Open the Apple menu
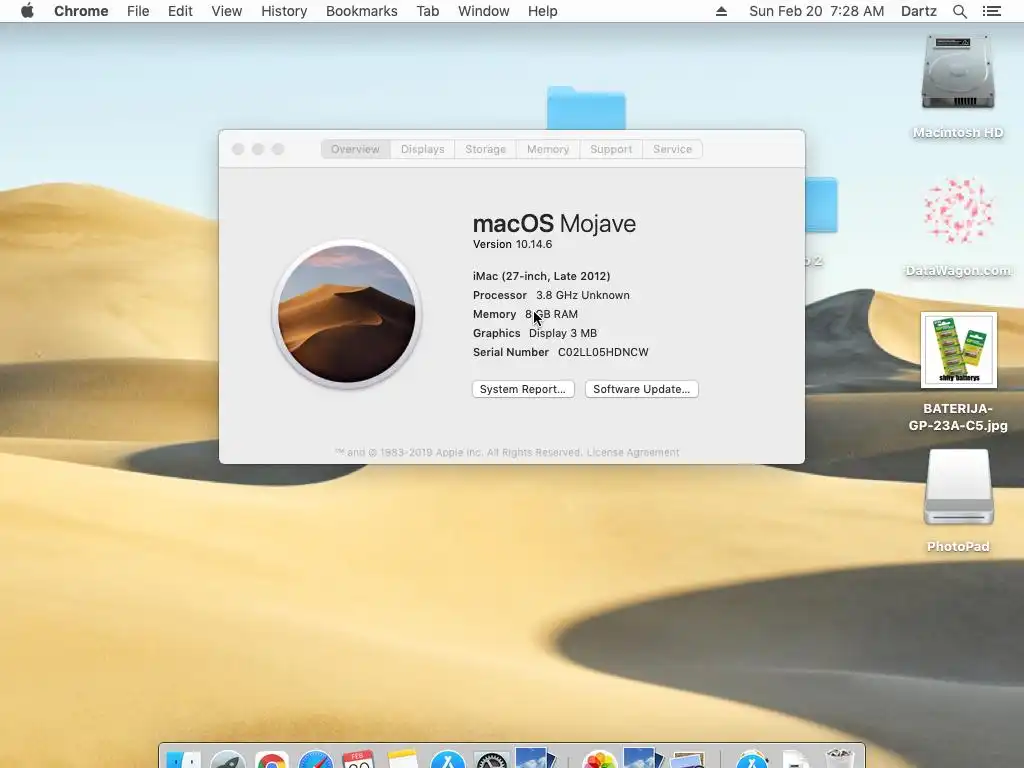 (x=27, y=11)
